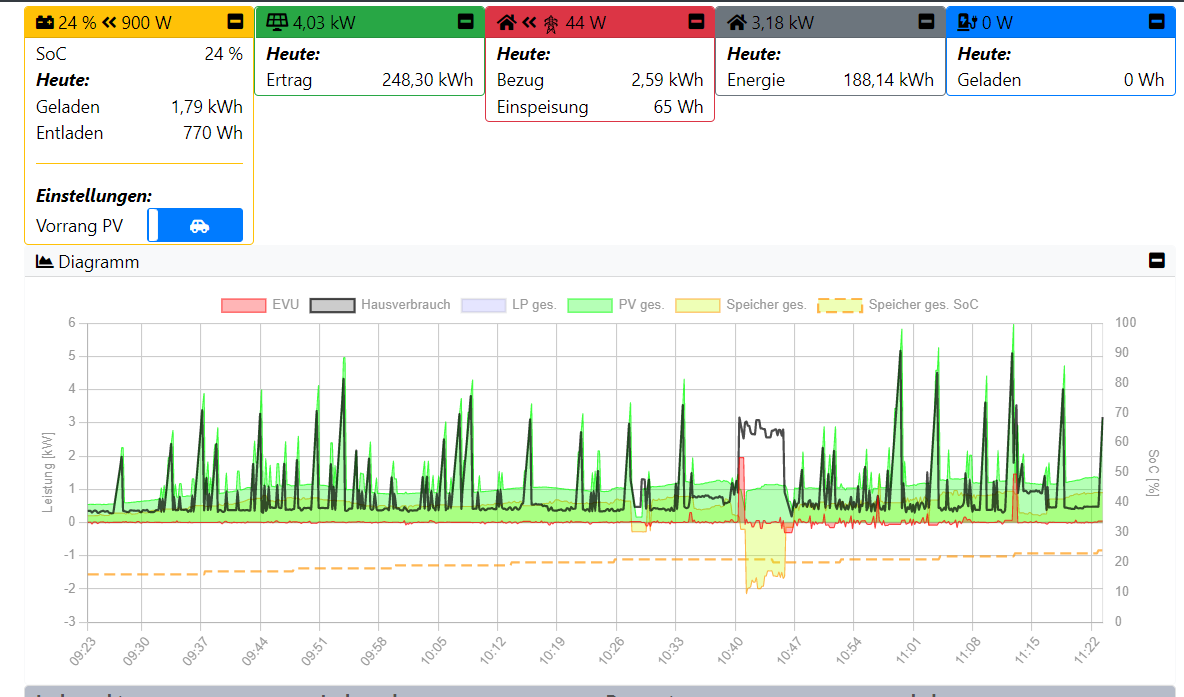Click the house icon in grey header

[737, 22]
